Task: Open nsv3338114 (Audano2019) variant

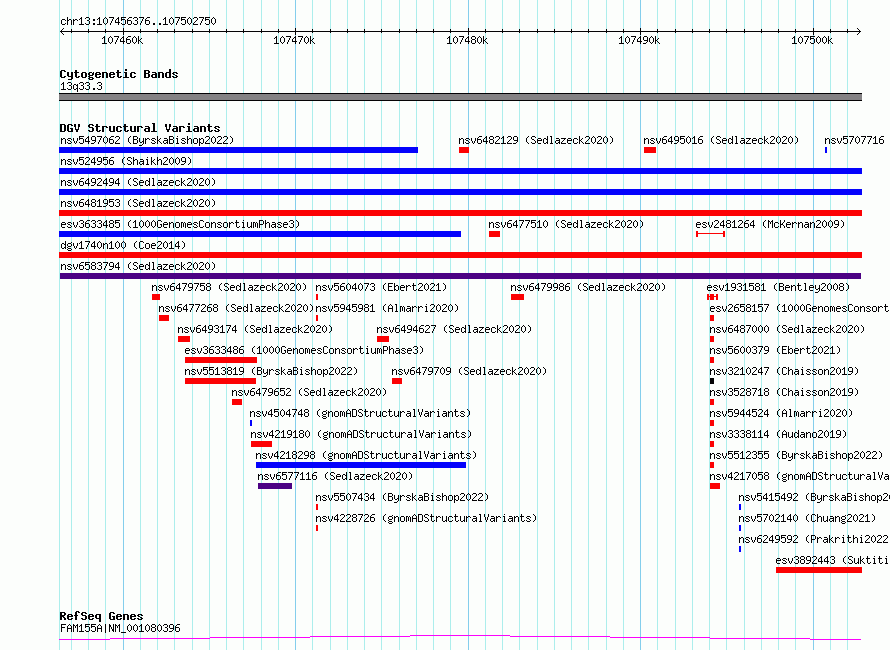Action: pyautogui.click(x=778, y=434)
